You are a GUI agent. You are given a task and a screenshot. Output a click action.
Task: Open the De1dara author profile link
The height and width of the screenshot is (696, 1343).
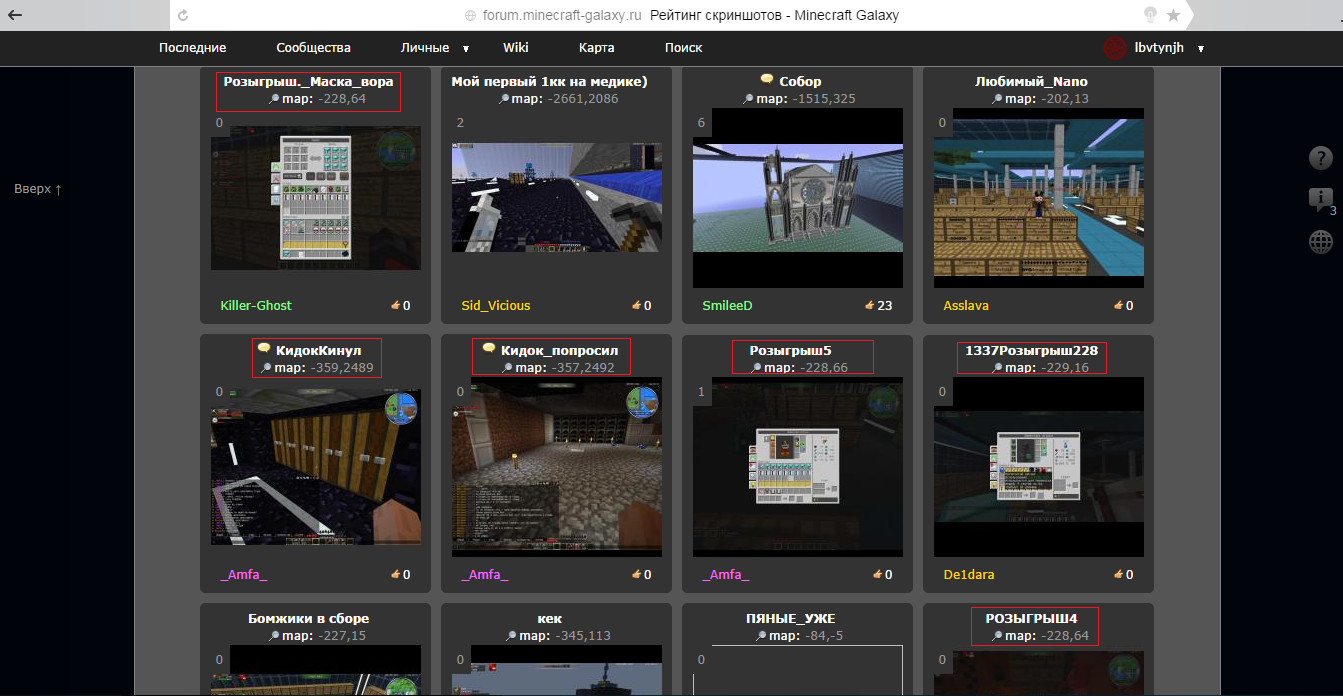(x=969, y=574)
